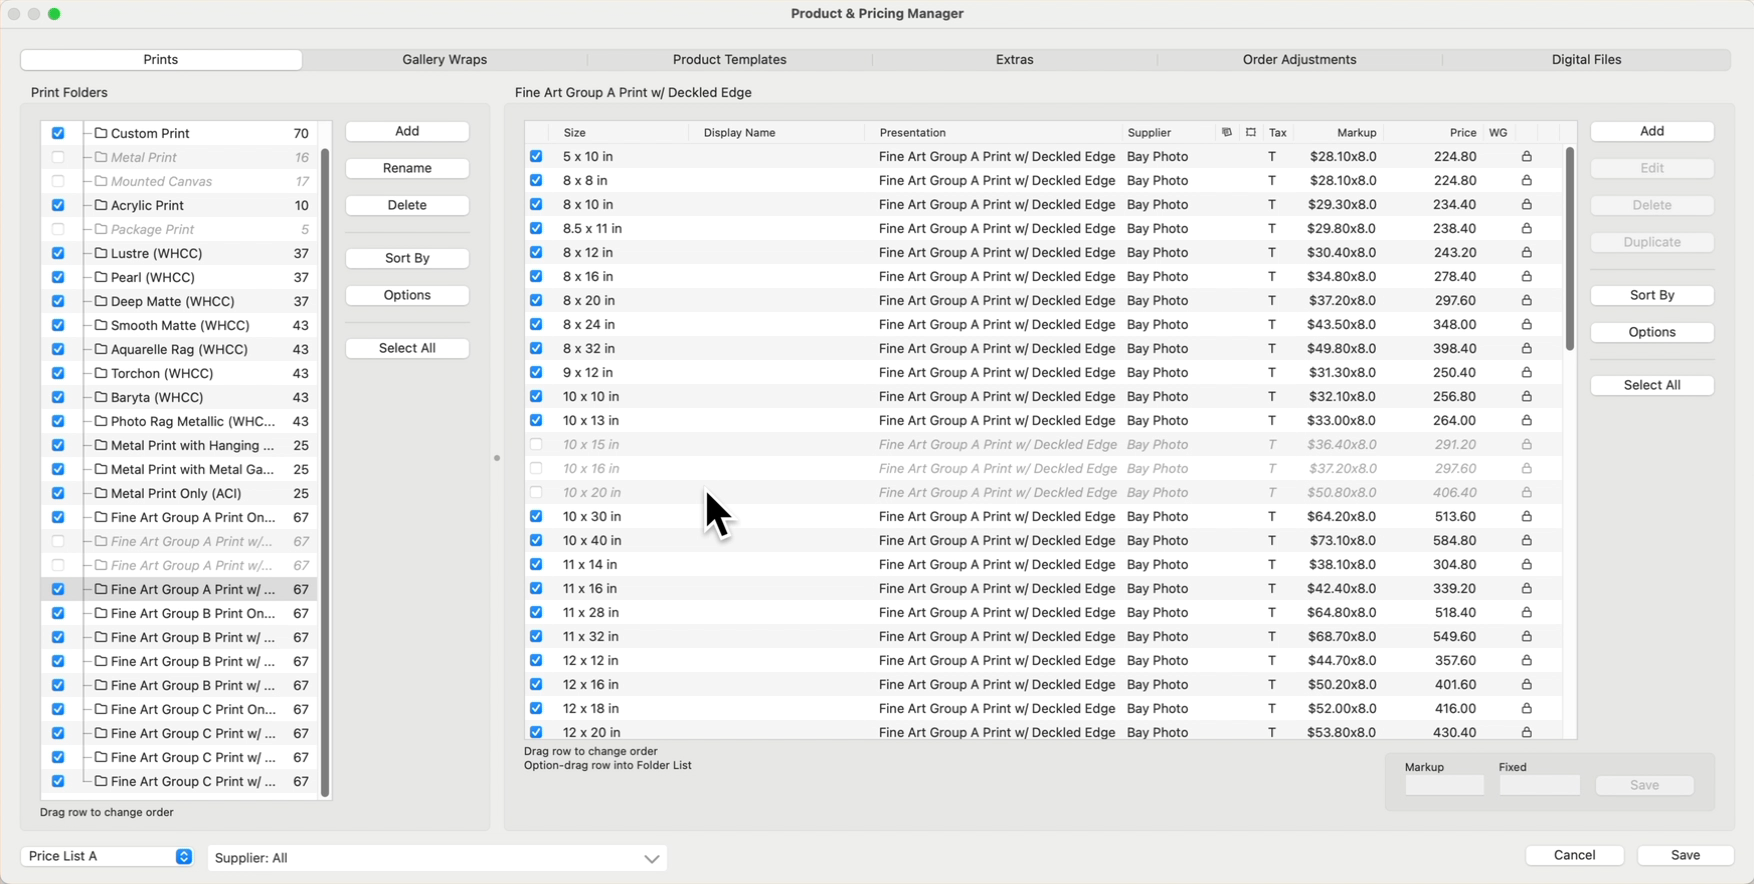Click Select All for the sizes list

(x=1651, y=385)
